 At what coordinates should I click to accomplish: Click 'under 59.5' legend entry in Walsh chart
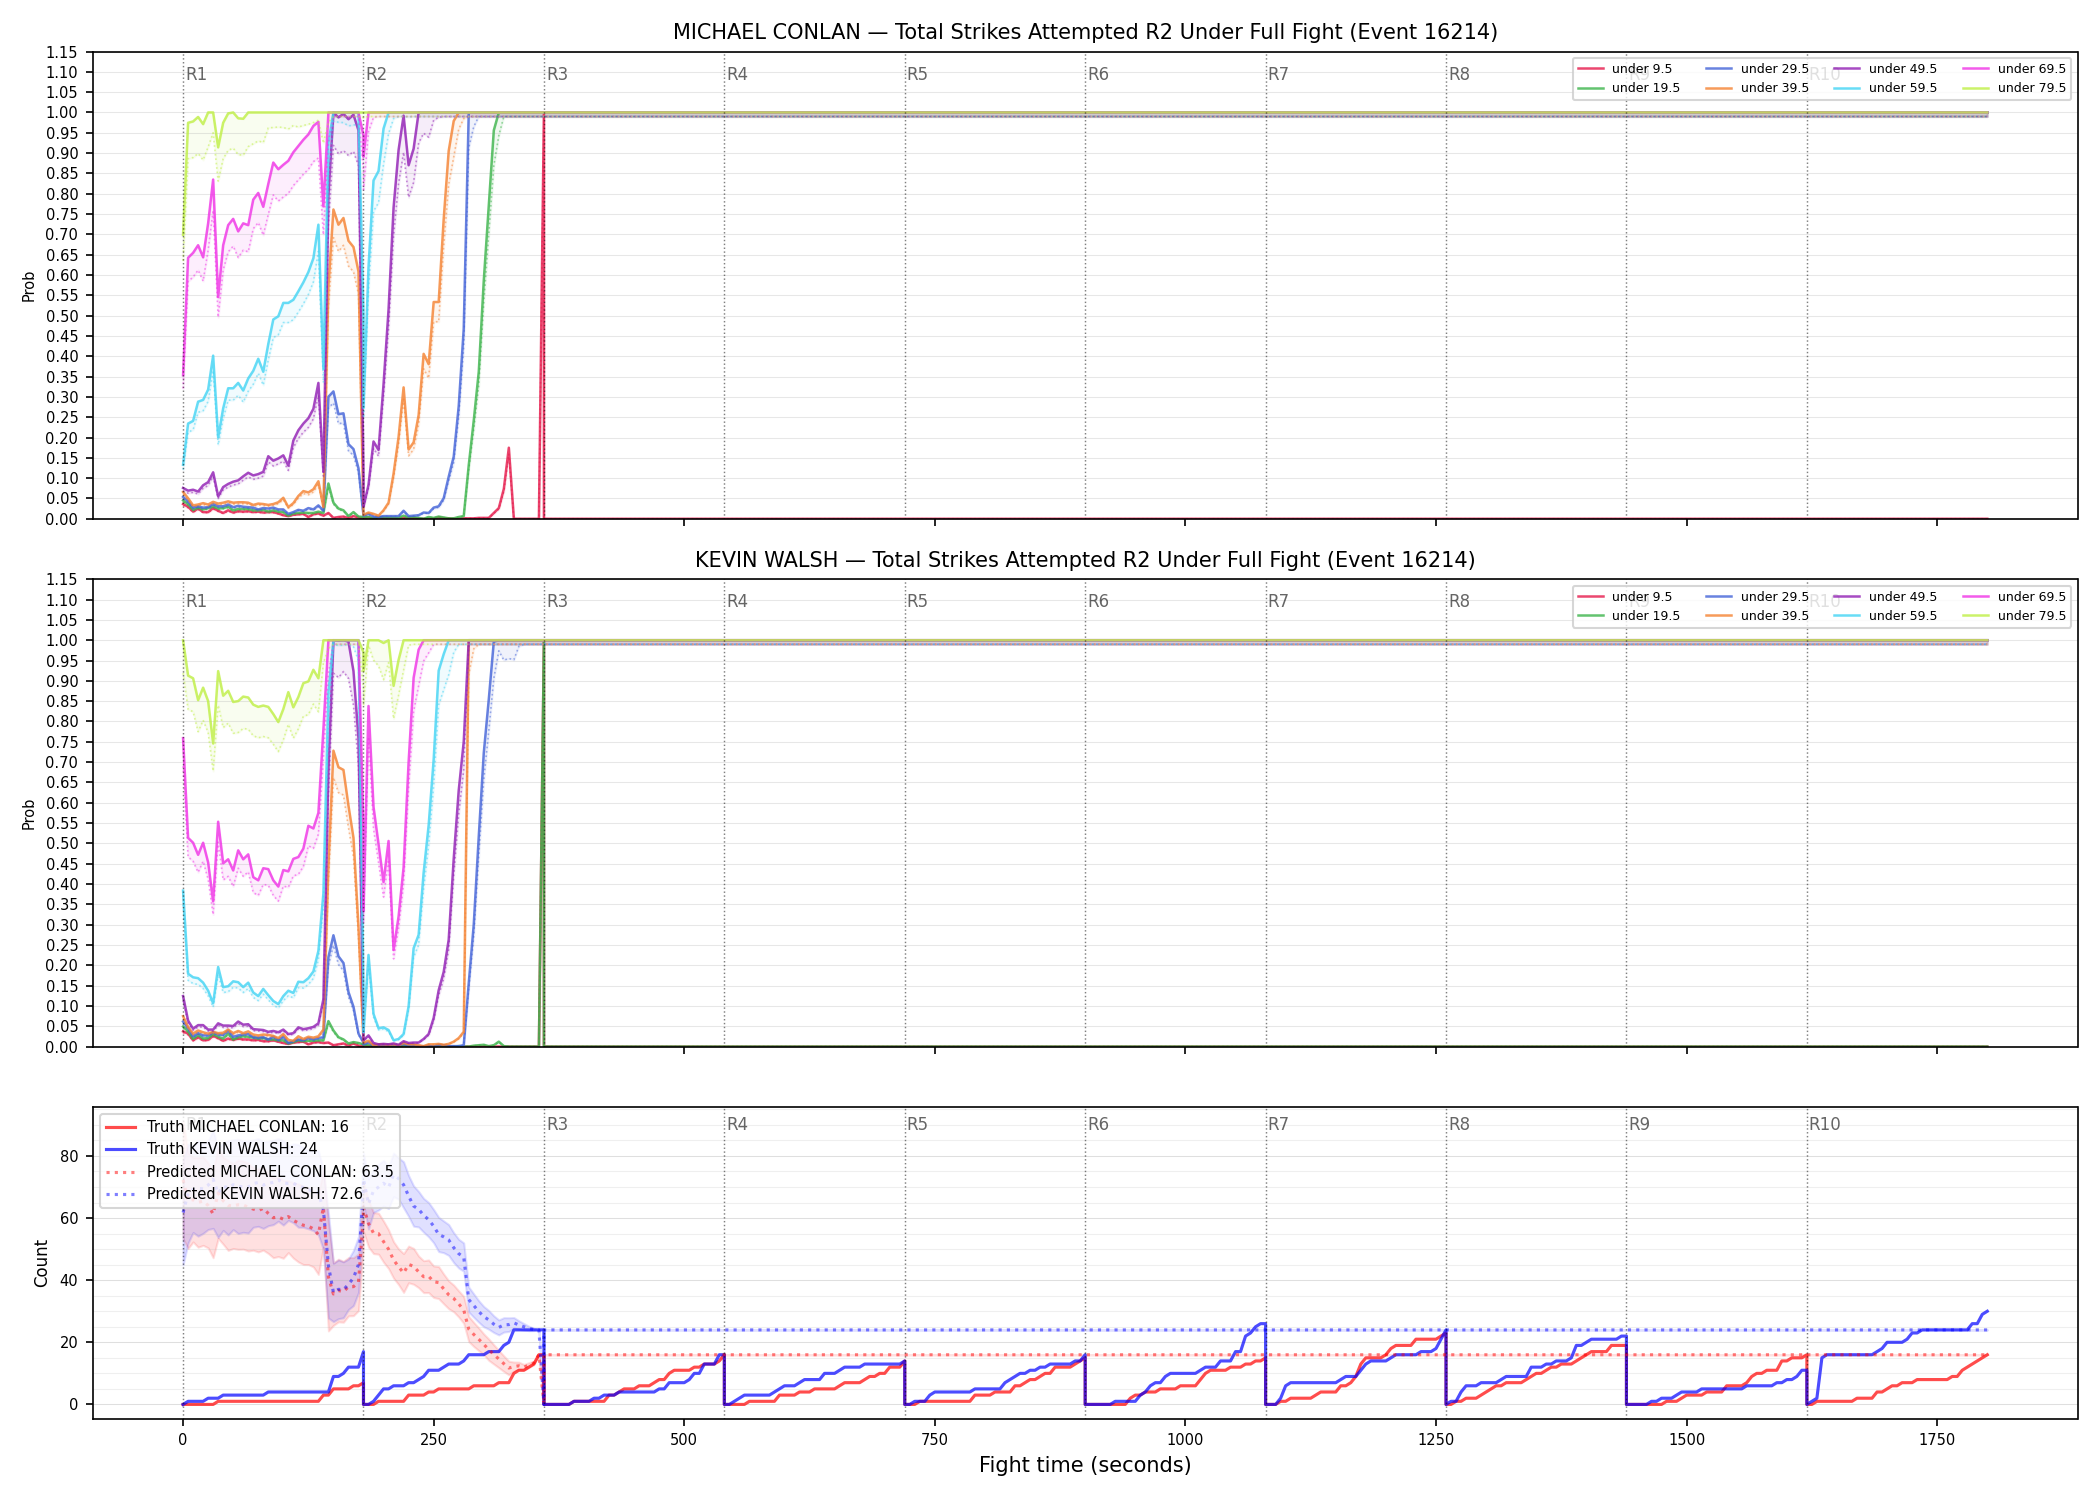[1885, 616]
